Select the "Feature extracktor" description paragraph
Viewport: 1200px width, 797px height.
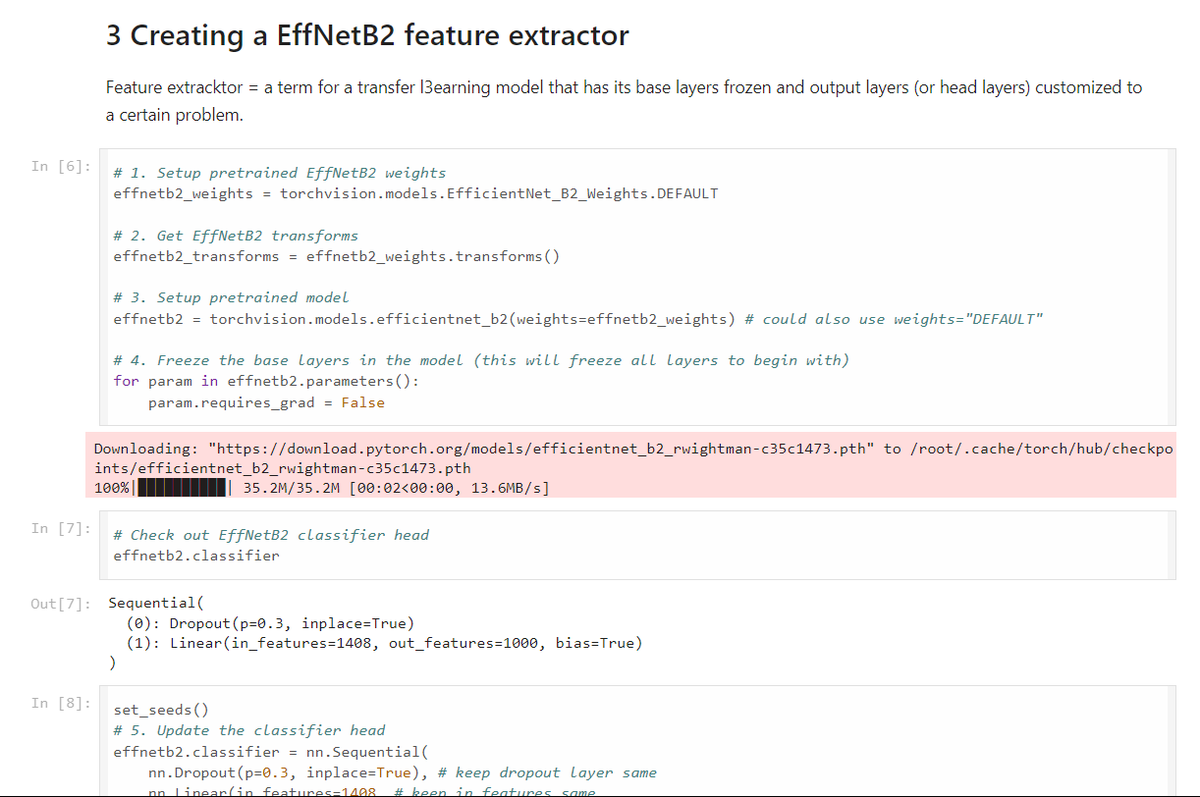[623, 101]
